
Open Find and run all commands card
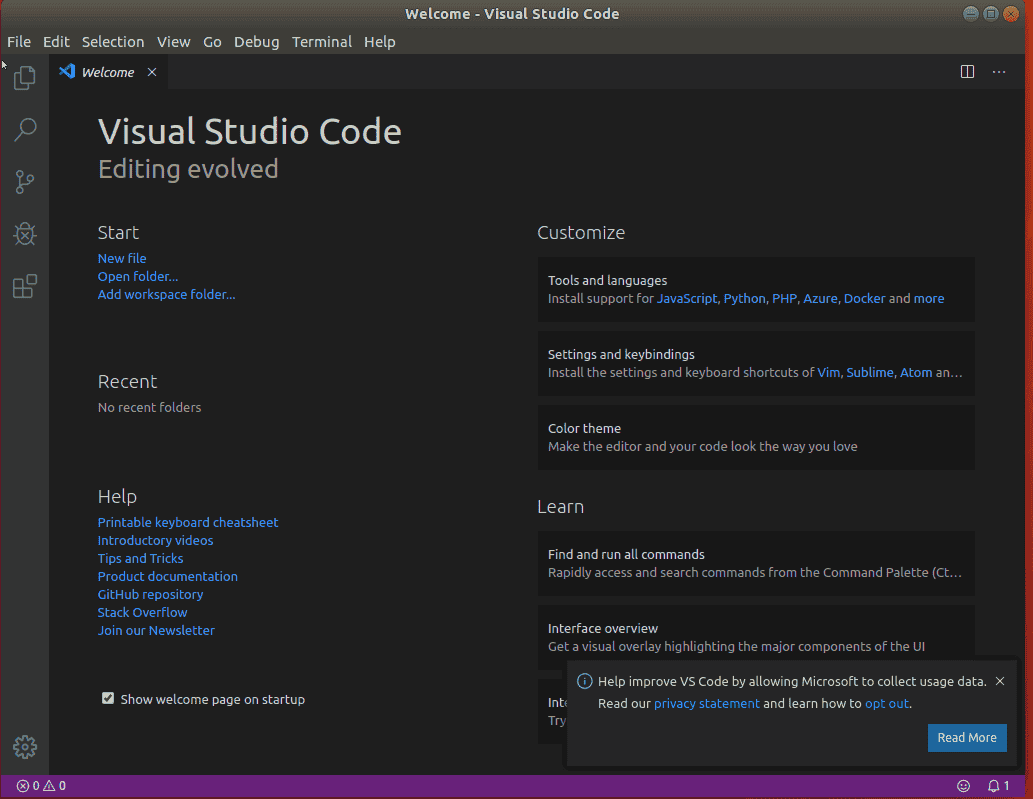[756, 563]
